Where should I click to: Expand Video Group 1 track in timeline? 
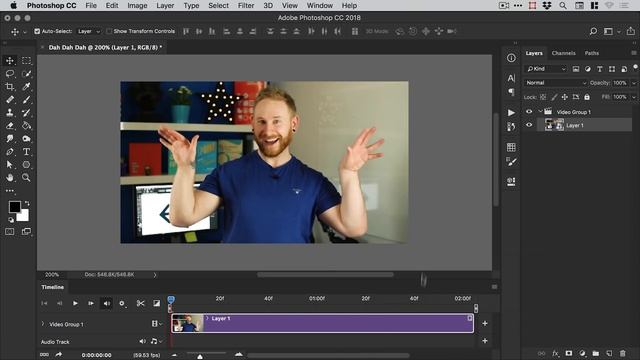click(x=43, y=324)
